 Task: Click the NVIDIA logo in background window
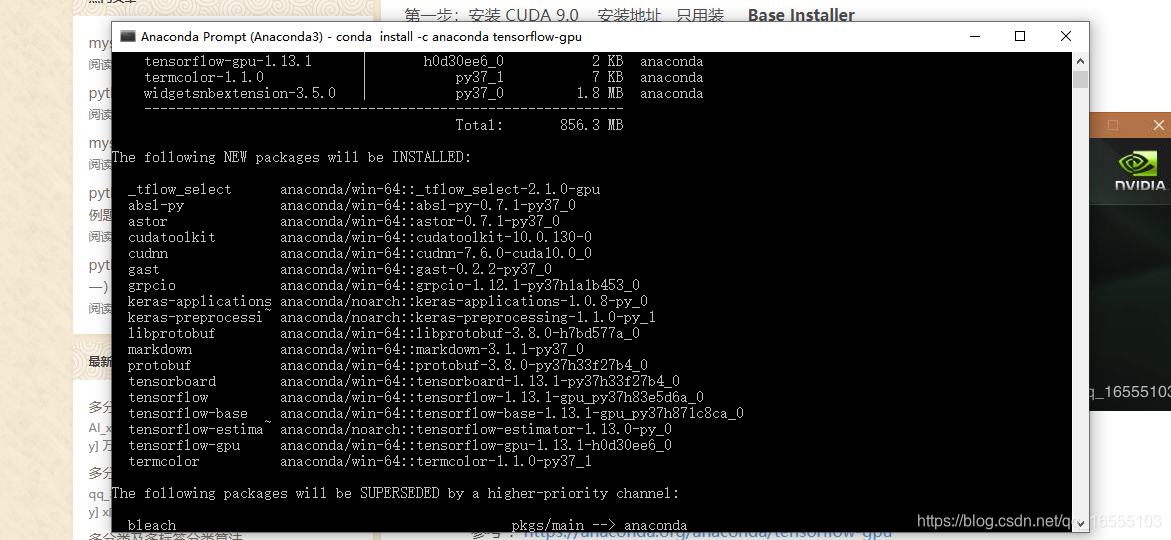click(x=1140, y=171)
